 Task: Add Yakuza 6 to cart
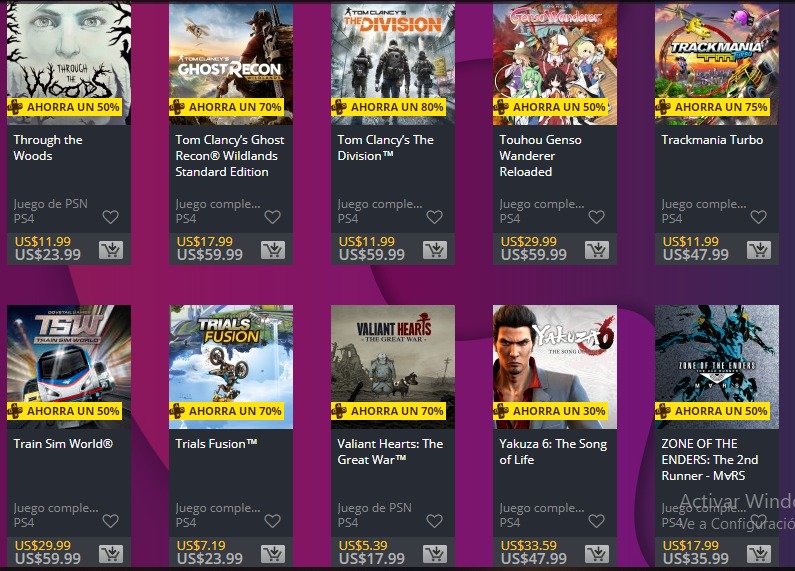[x=597, y=554]
